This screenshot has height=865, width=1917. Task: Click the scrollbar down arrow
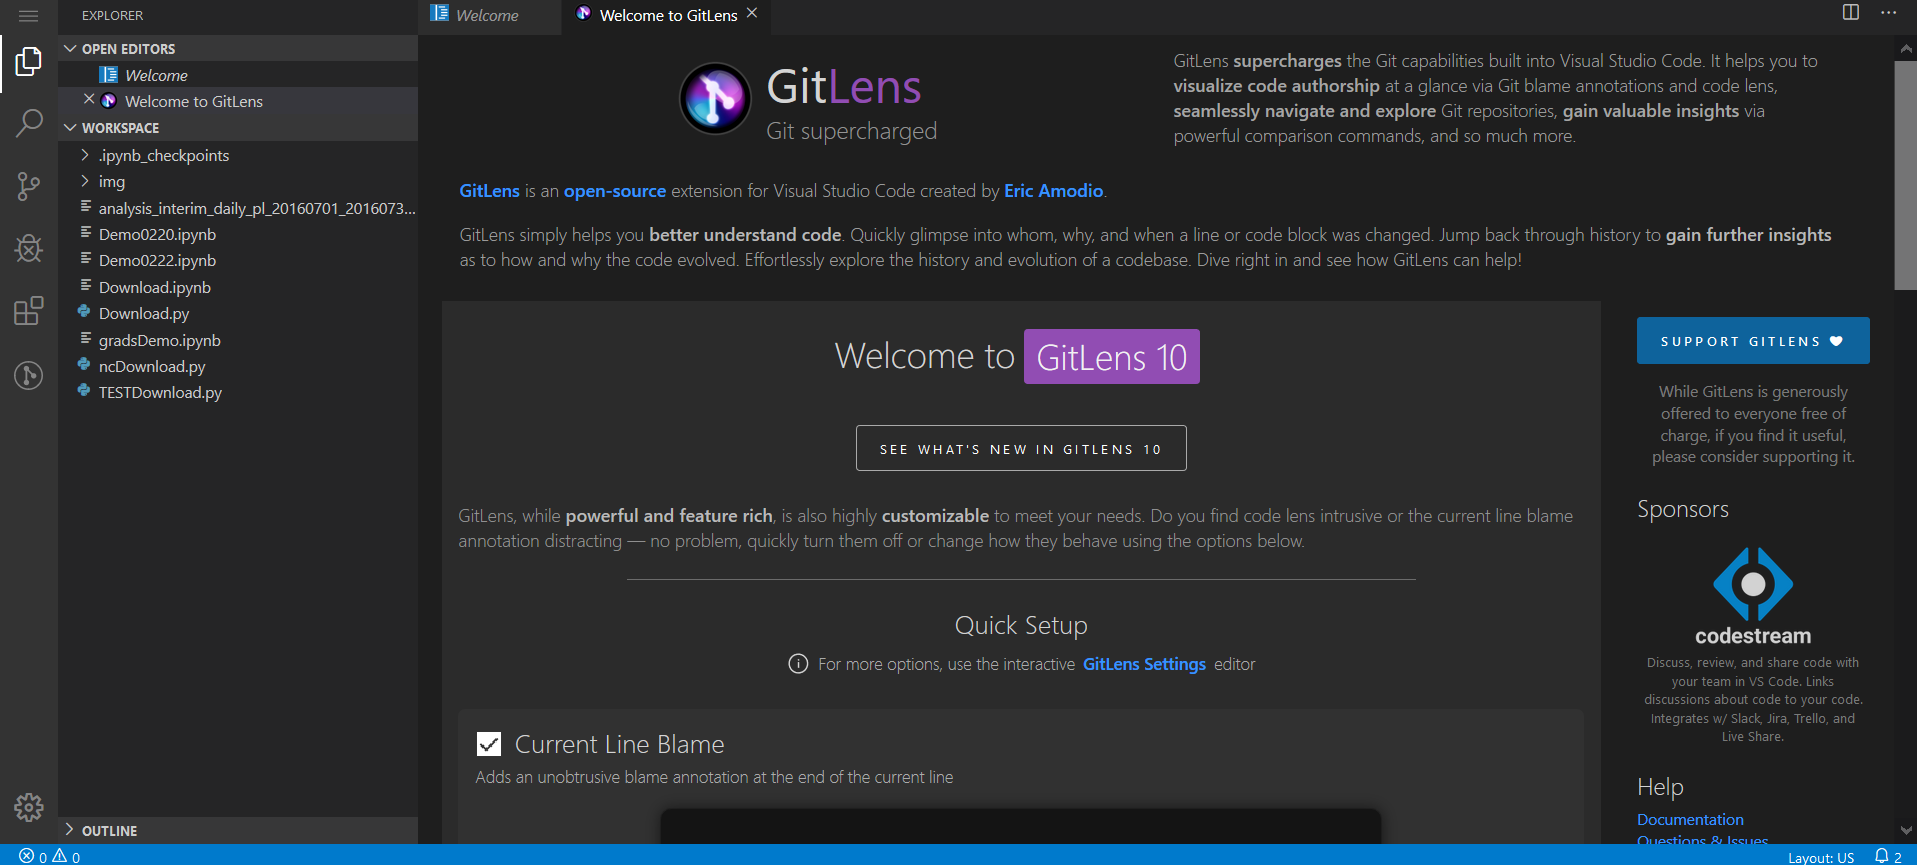click(x=1905, y=831)
